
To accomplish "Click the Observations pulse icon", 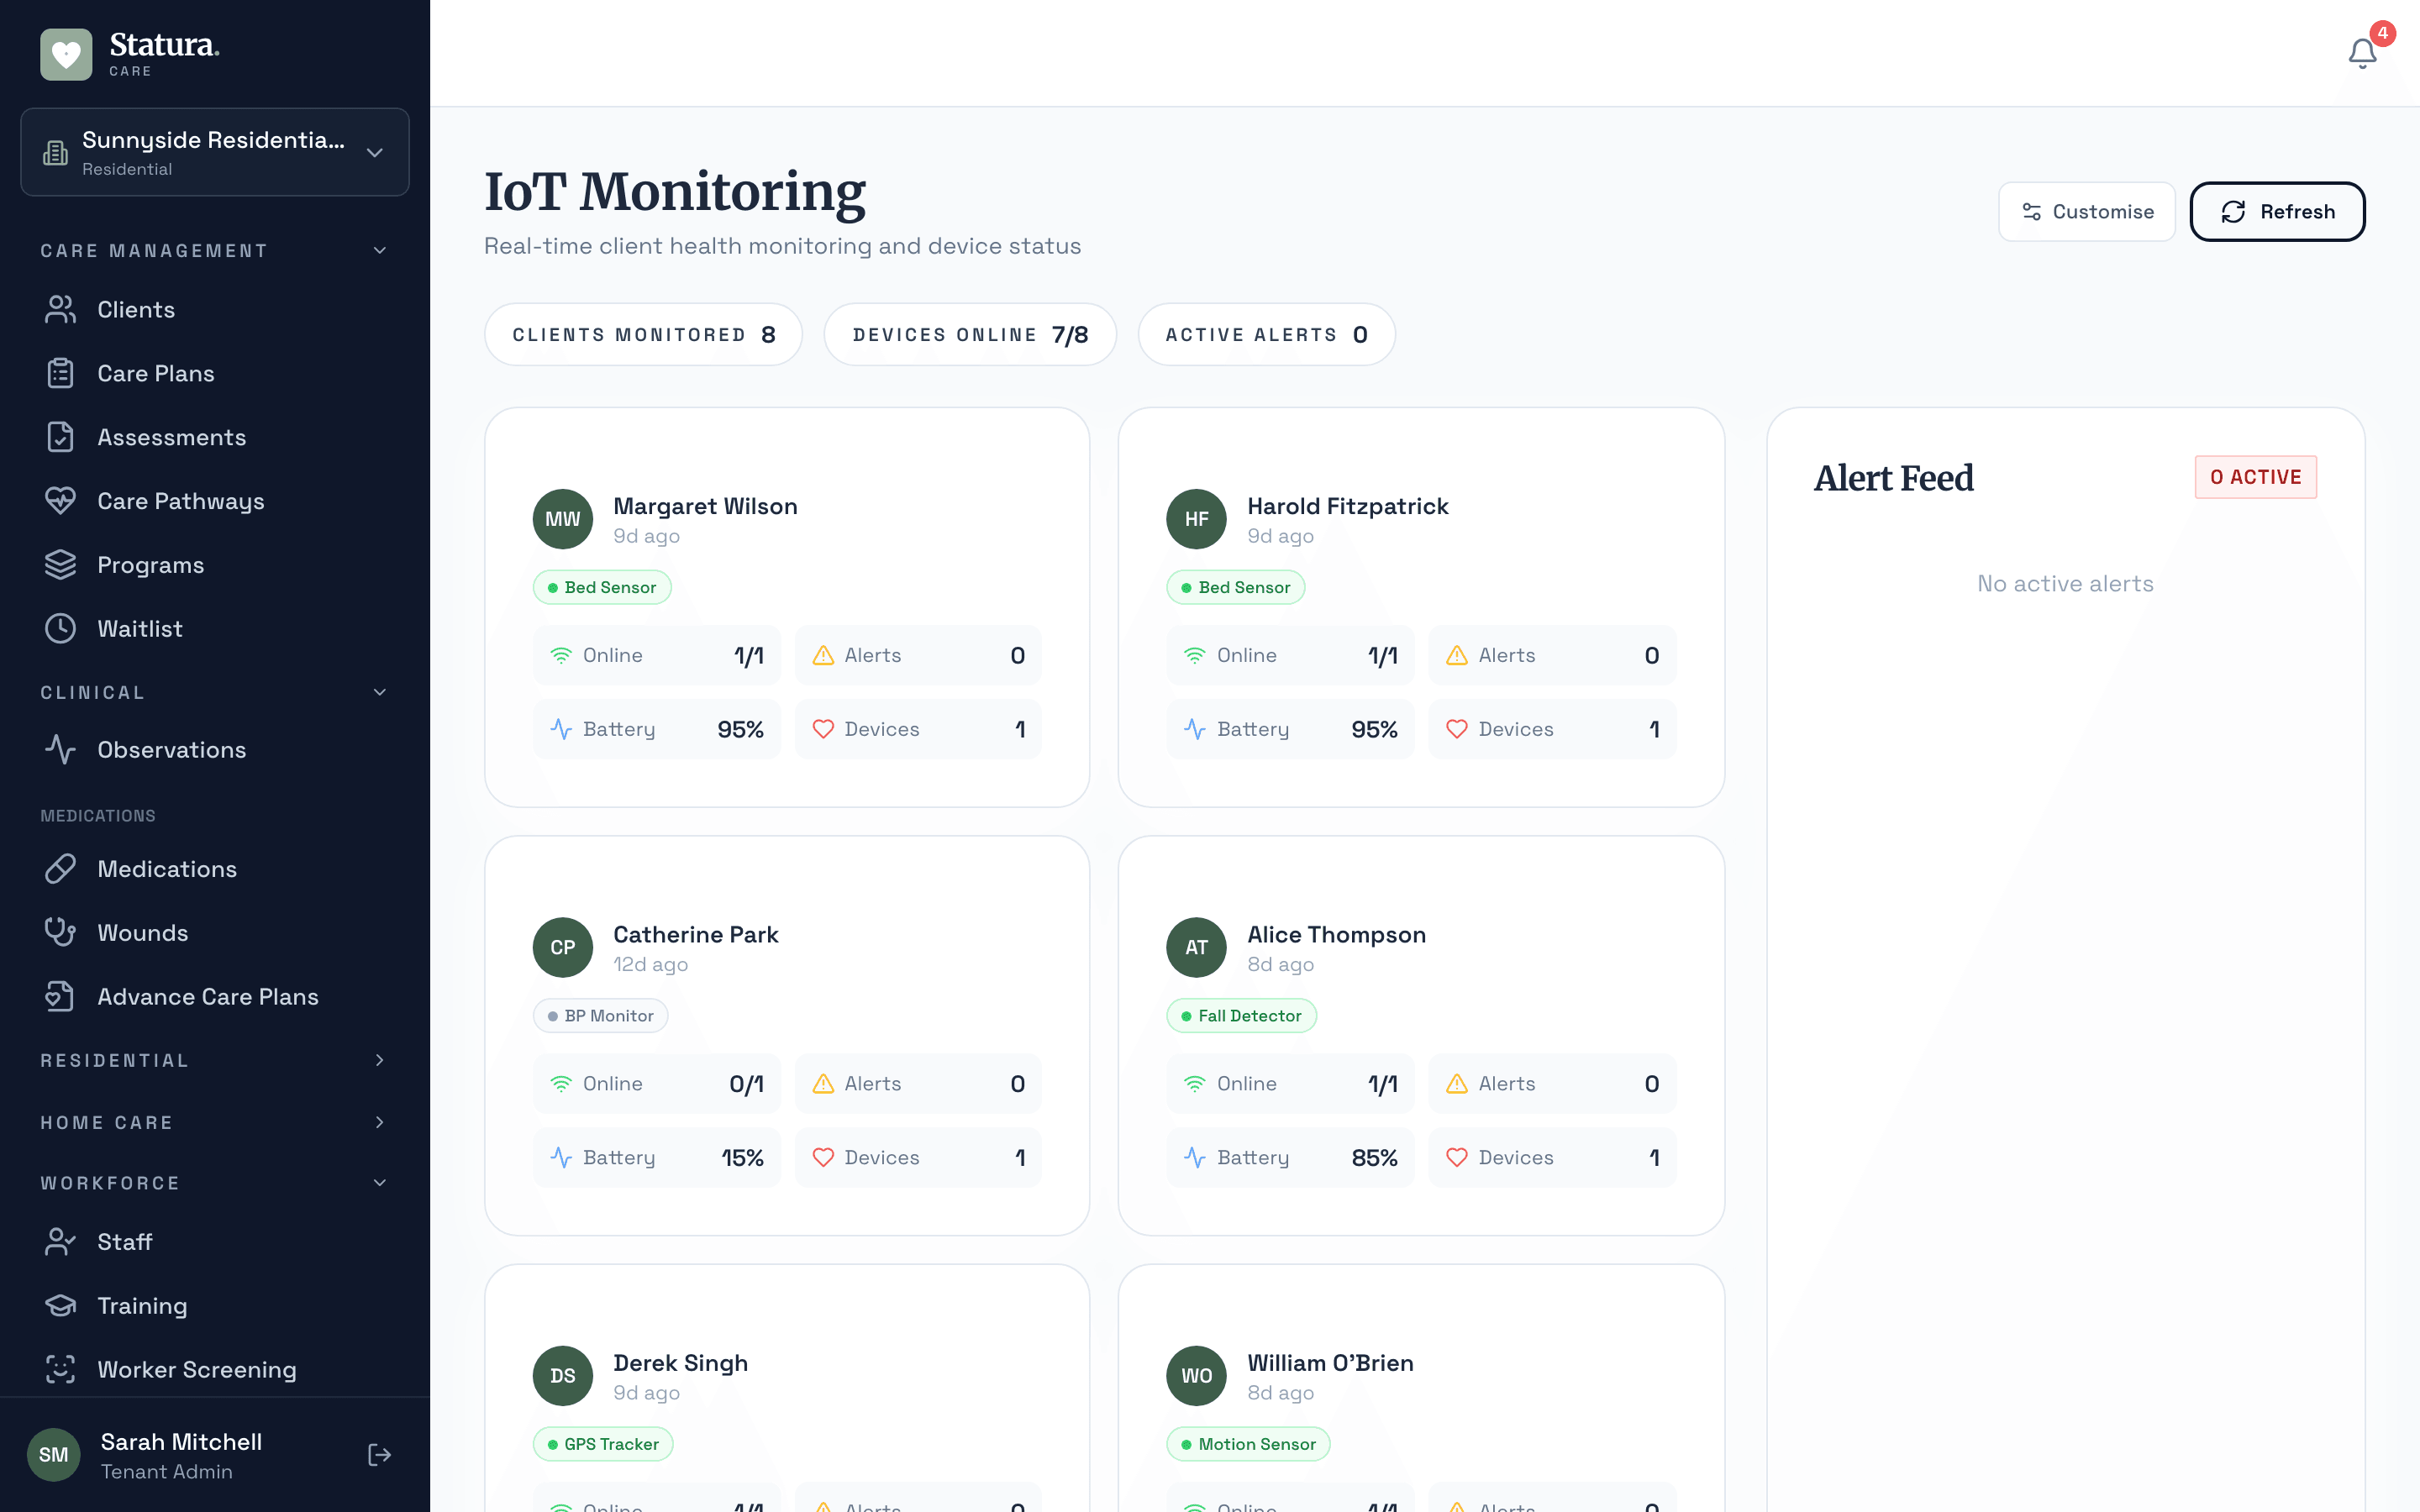I will 60,750.
